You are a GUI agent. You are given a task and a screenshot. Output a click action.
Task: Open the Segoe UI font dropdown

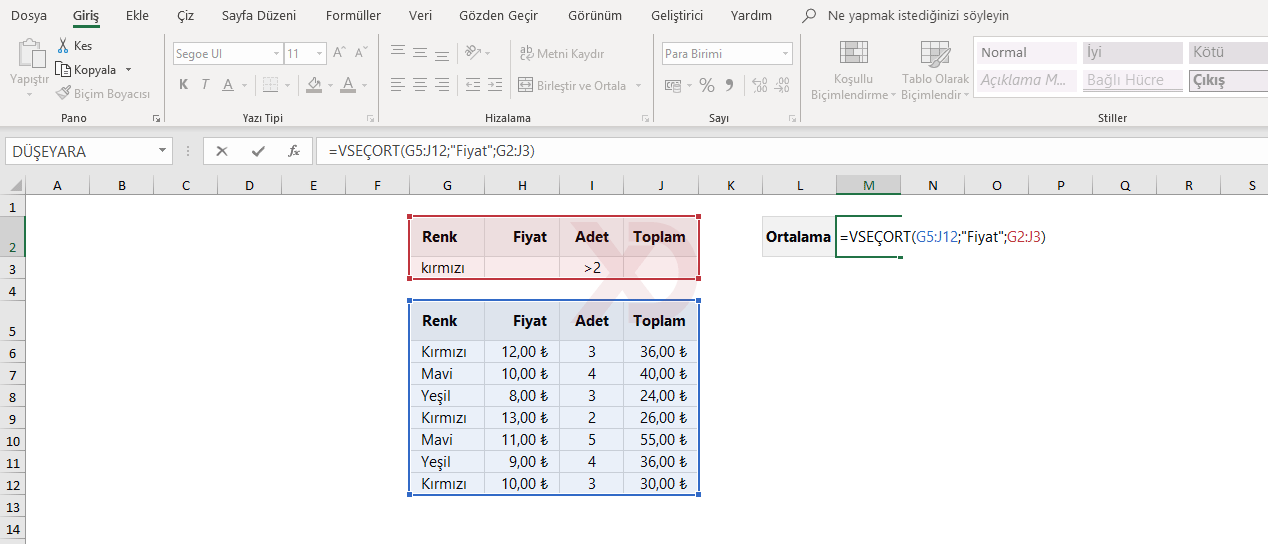click(x=276, y=54)
